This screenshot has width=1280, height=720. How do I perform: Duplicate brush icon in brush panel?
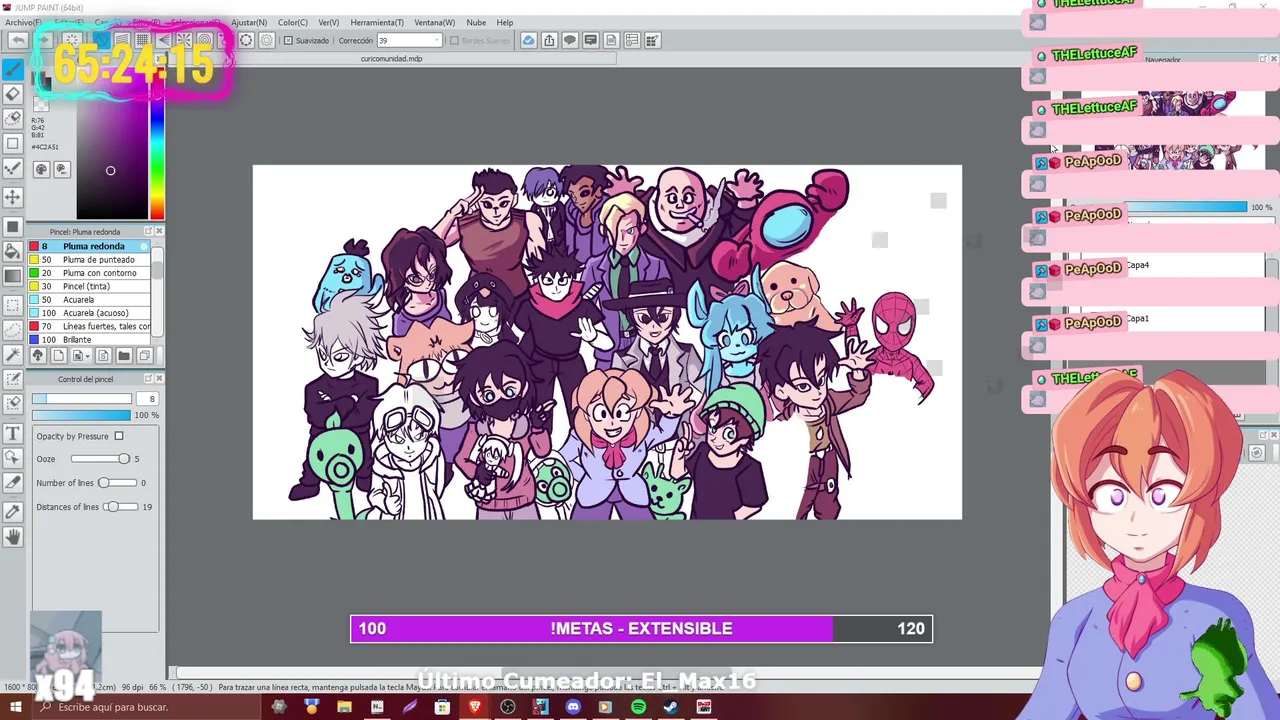tap(145, 356)
